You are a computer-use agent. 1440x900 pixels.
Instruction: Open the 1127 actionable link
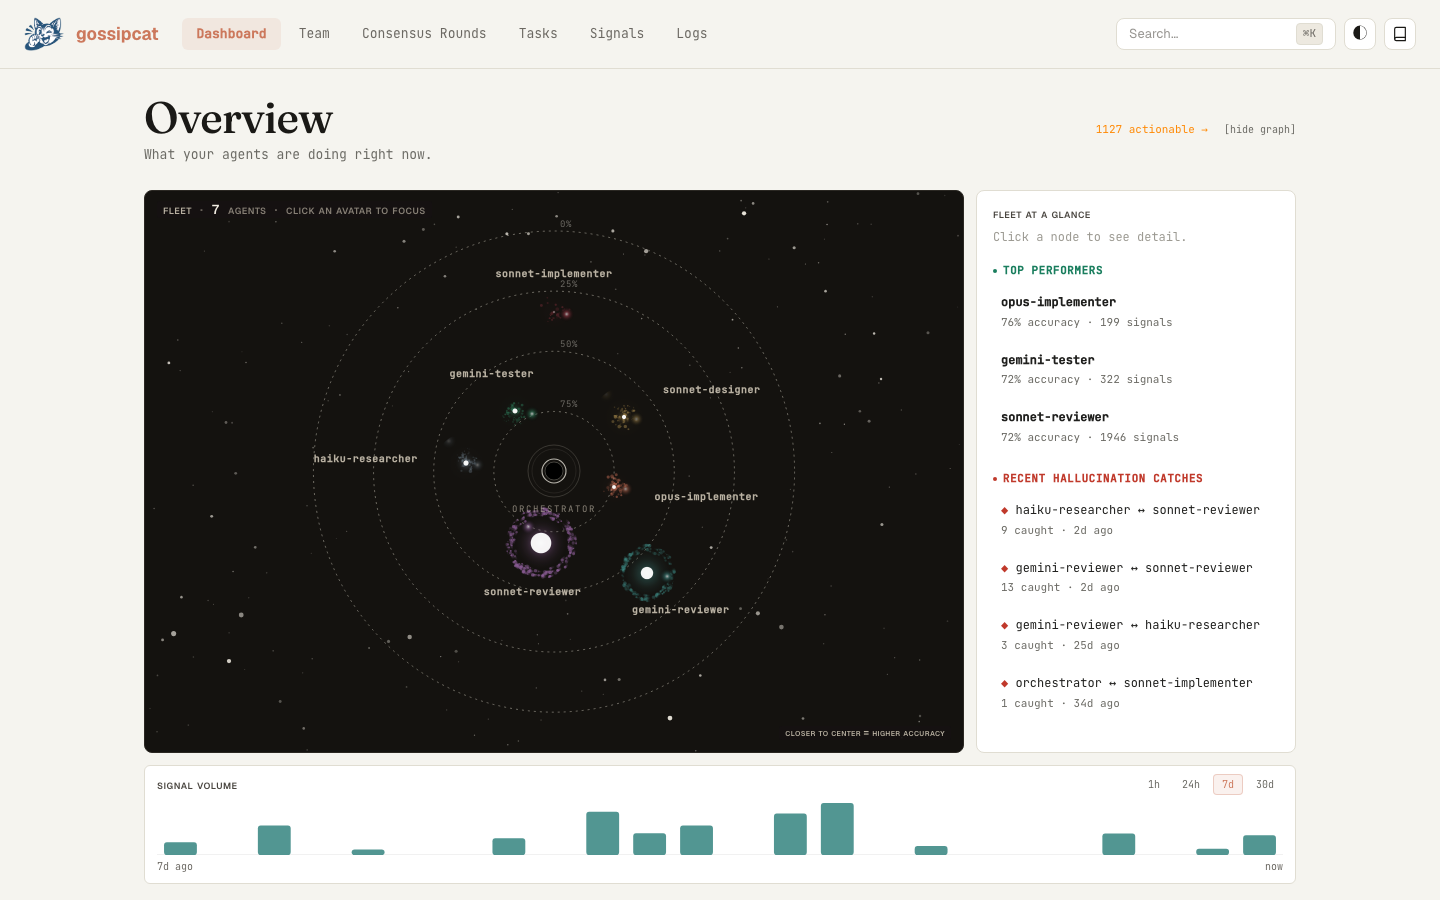[x=1152, y=130]
